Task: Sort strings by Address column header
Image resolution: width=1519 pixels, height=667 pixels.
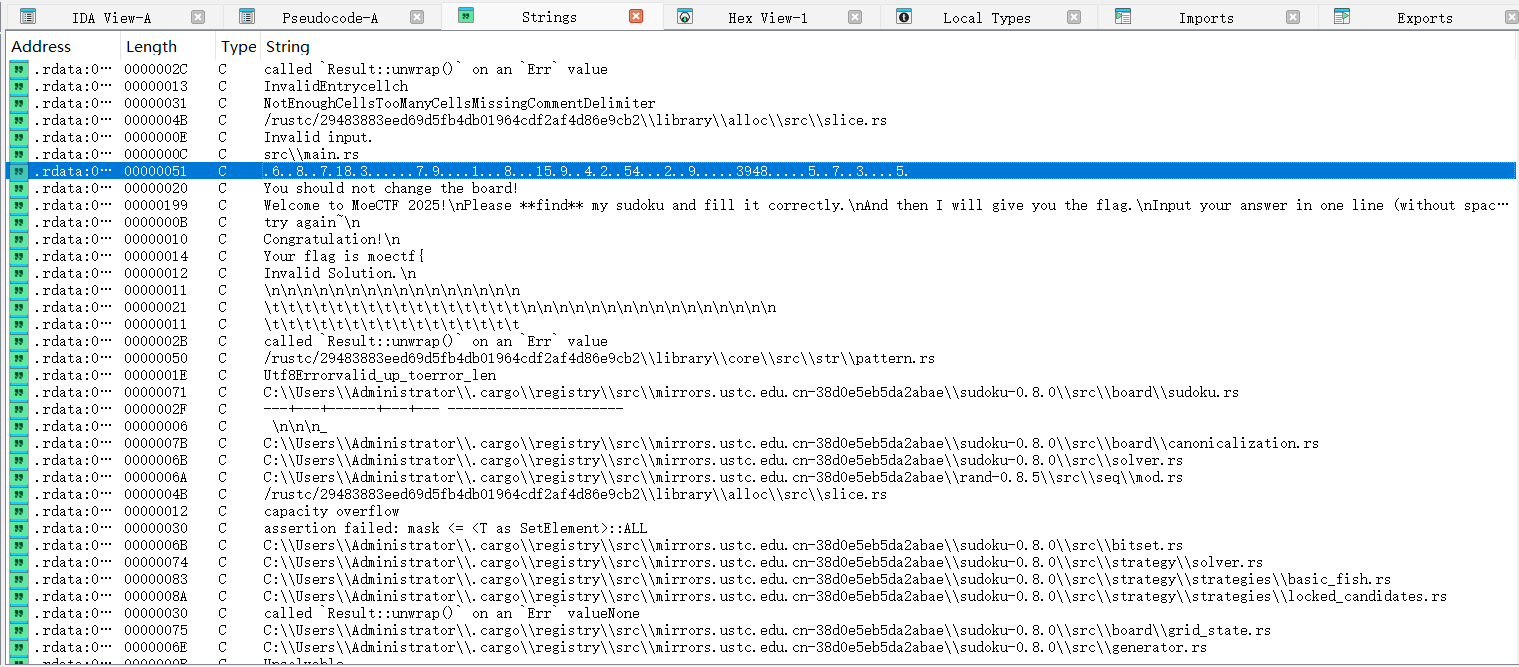Action: pyautogui.click(x=42, y=47)
